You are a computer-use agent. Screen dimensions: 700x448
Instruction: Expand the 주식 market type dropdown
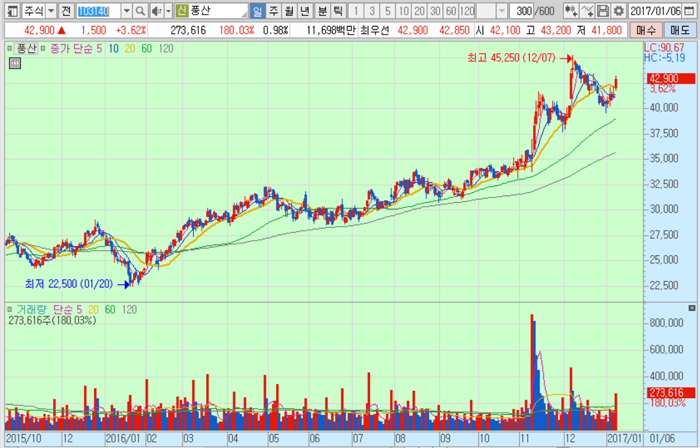[x=50, y=10]
